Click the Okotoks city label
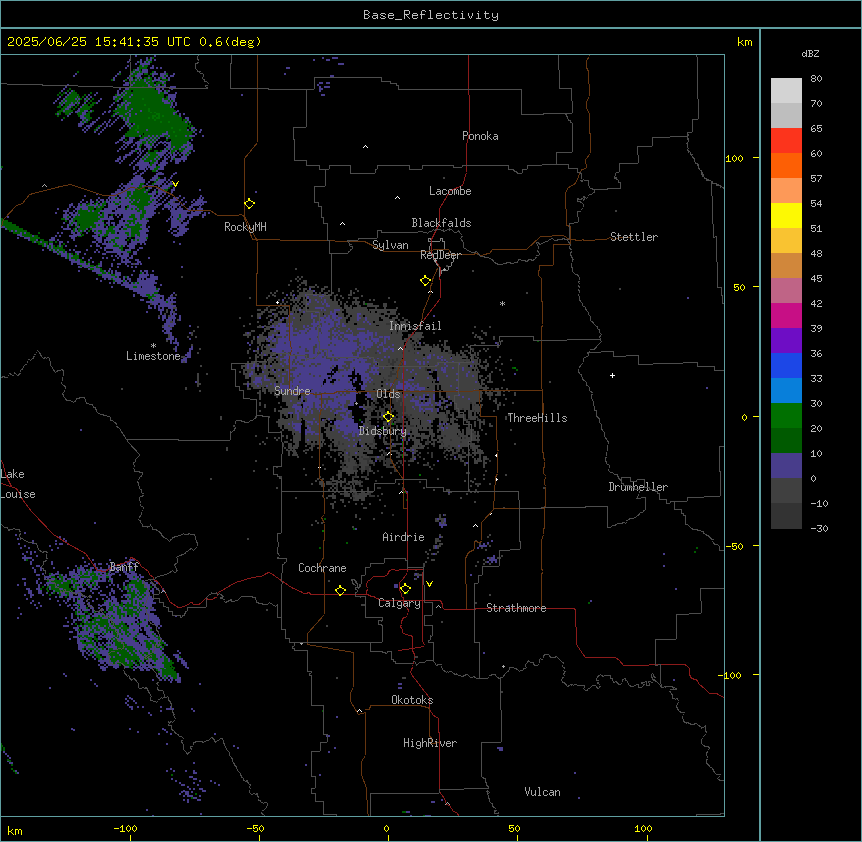This screenshot has width=862, height=842. (x=412, y=700)
